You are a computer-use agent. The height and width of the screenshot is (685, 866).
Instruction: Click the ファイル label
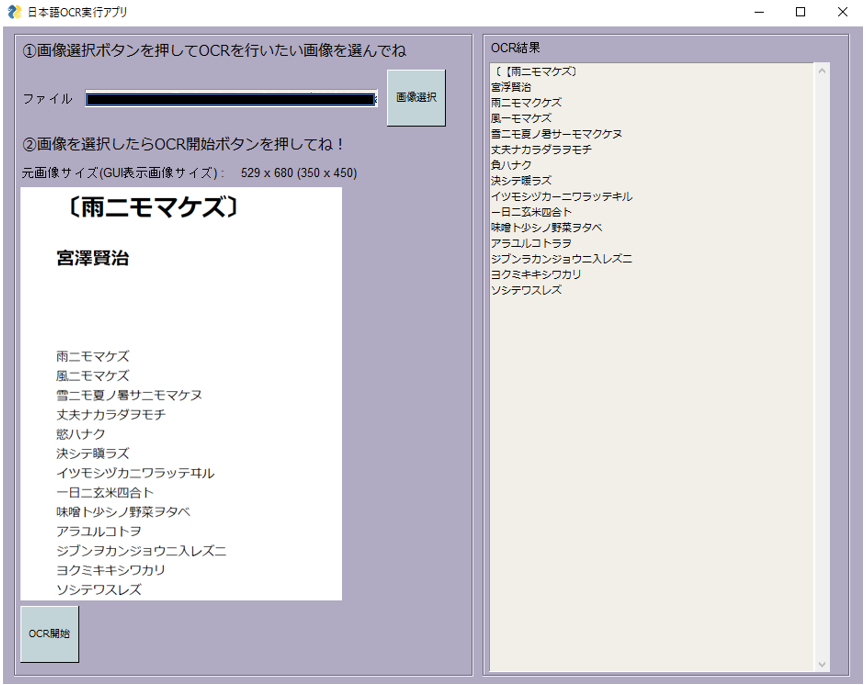tap(47, 99)
